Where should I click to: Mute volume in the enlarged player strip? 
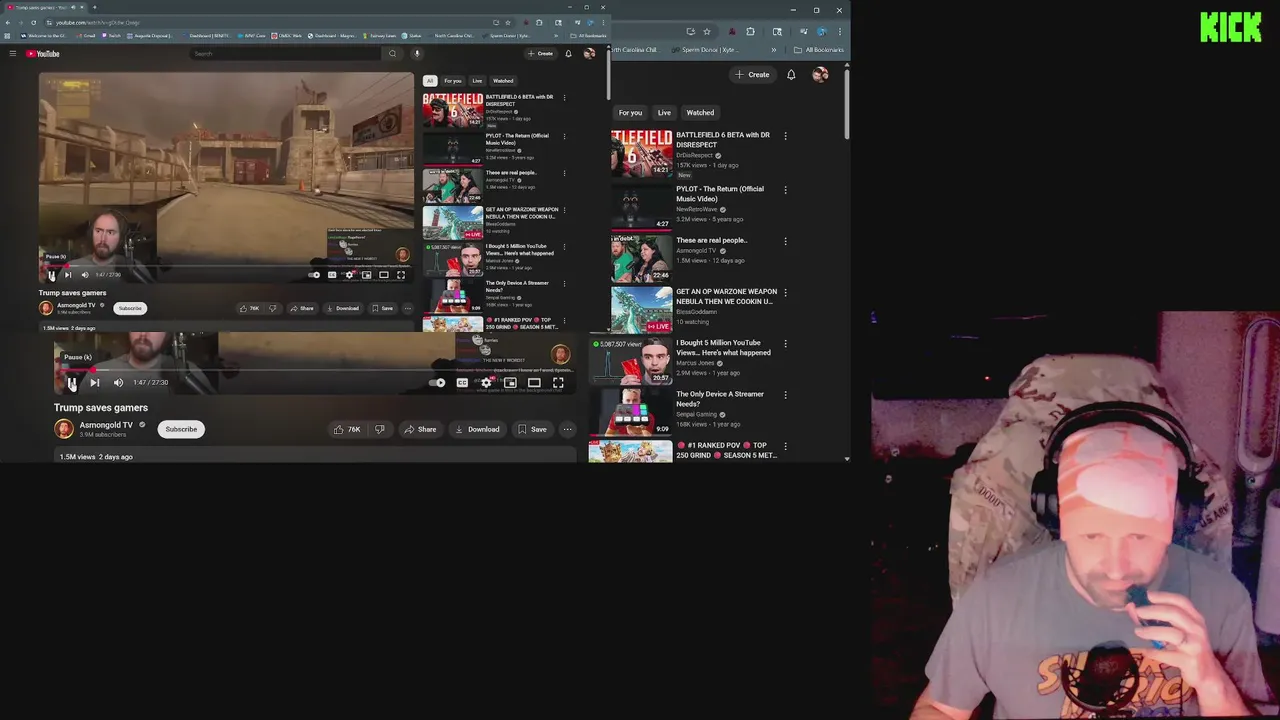(118, 382)
